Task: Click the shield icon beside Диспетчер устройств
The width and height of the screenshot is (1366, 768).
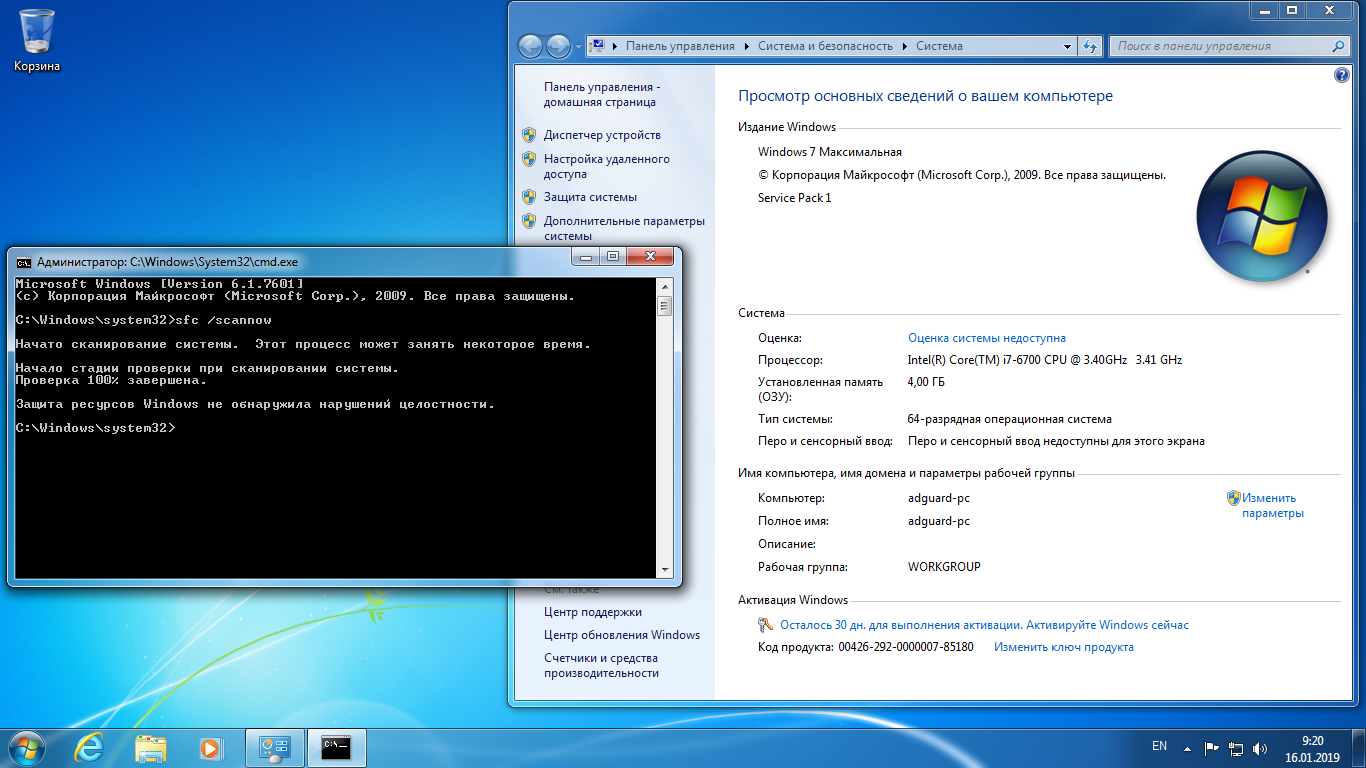Action: 529,135
